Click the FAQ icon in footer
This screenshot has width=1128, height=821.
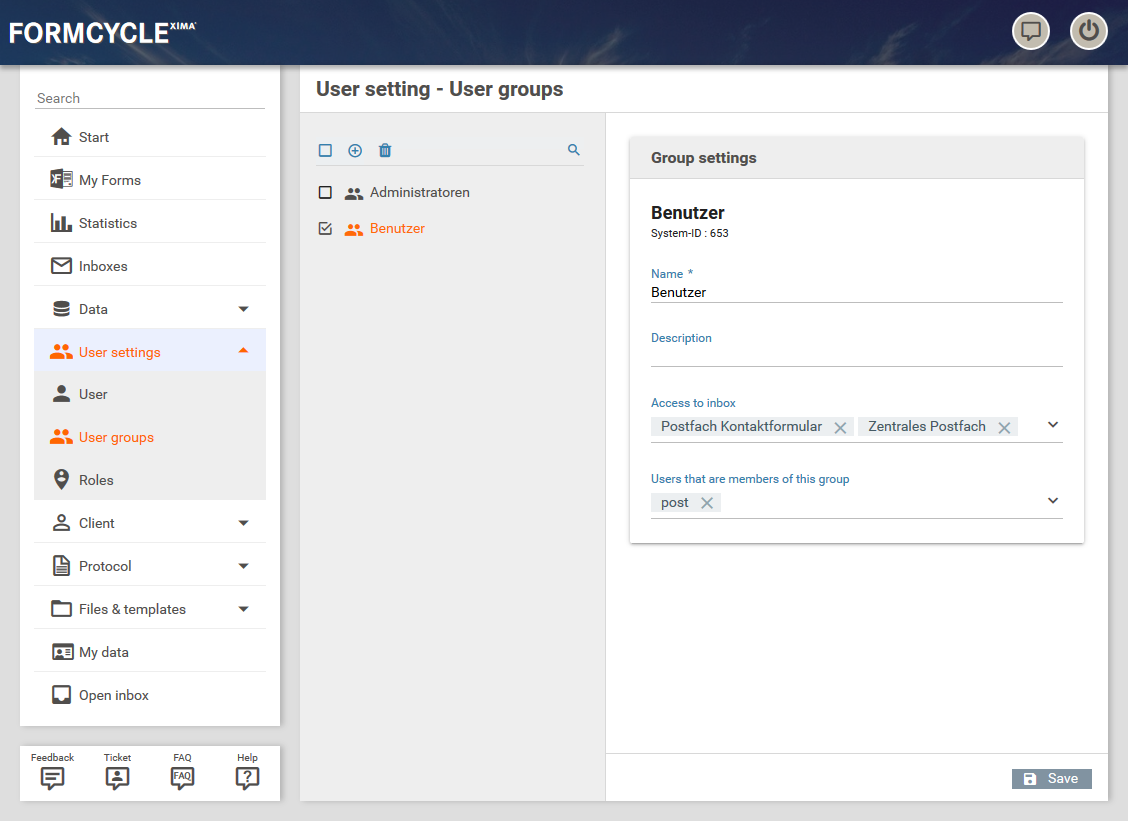tap(182, 777)
